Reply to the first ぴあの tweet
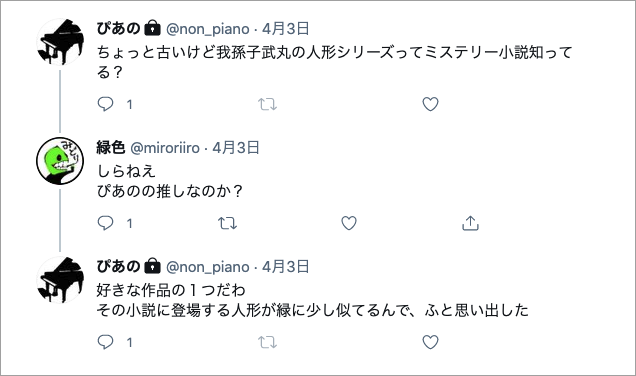636x376 pixels. [105, 104]
